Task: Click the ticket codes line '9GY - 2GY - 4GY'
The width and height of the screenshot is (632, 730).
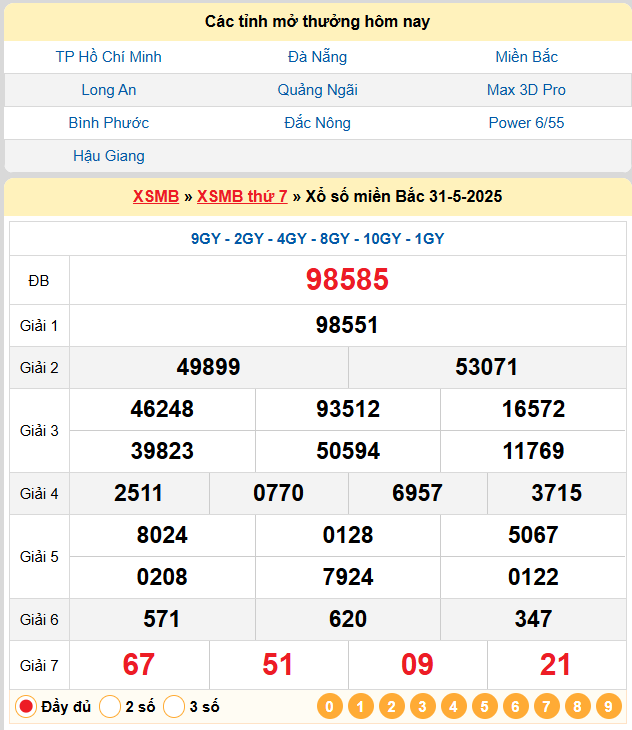Action: tap(317, 239)
